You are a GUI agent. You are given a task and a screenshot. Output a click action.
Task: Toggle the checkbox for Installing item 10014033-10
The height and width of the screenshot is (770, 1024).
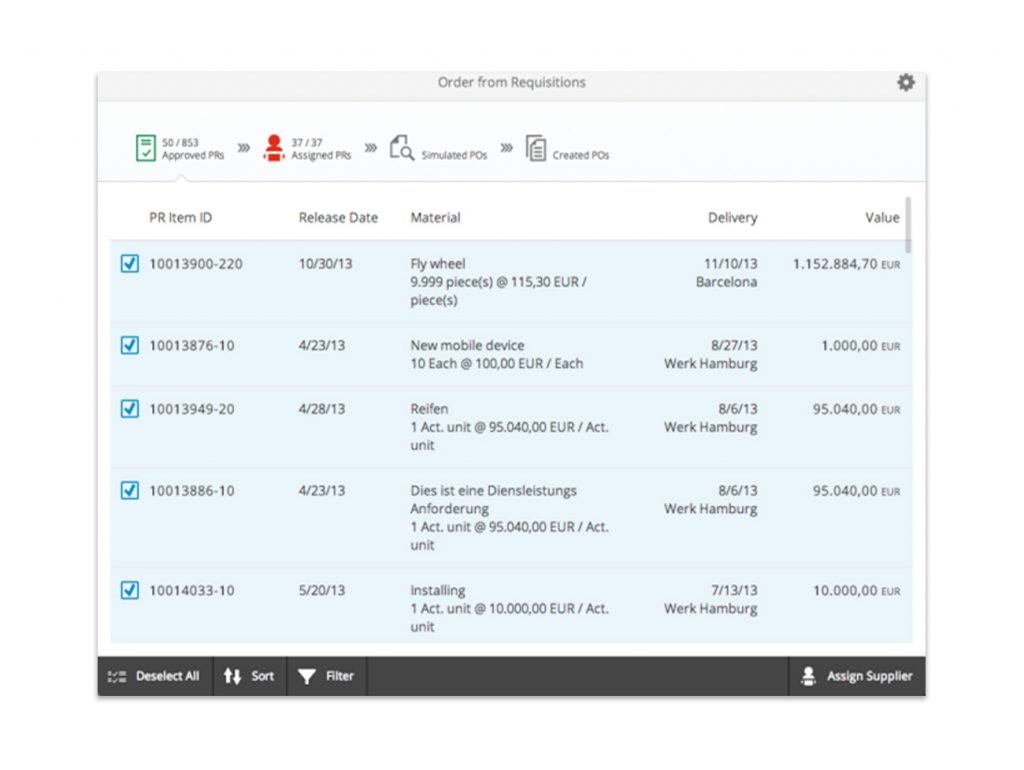(129, 590)
